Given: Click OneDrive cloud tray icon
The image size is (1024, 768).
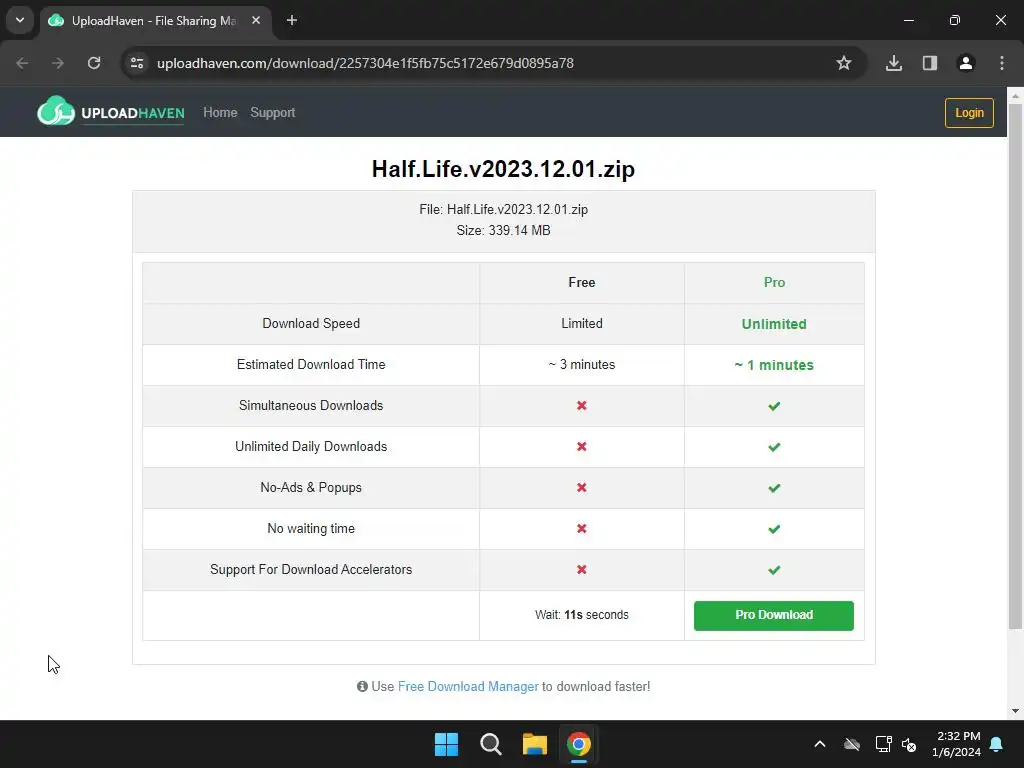Looking at the screenshot, I should [852, 744].
